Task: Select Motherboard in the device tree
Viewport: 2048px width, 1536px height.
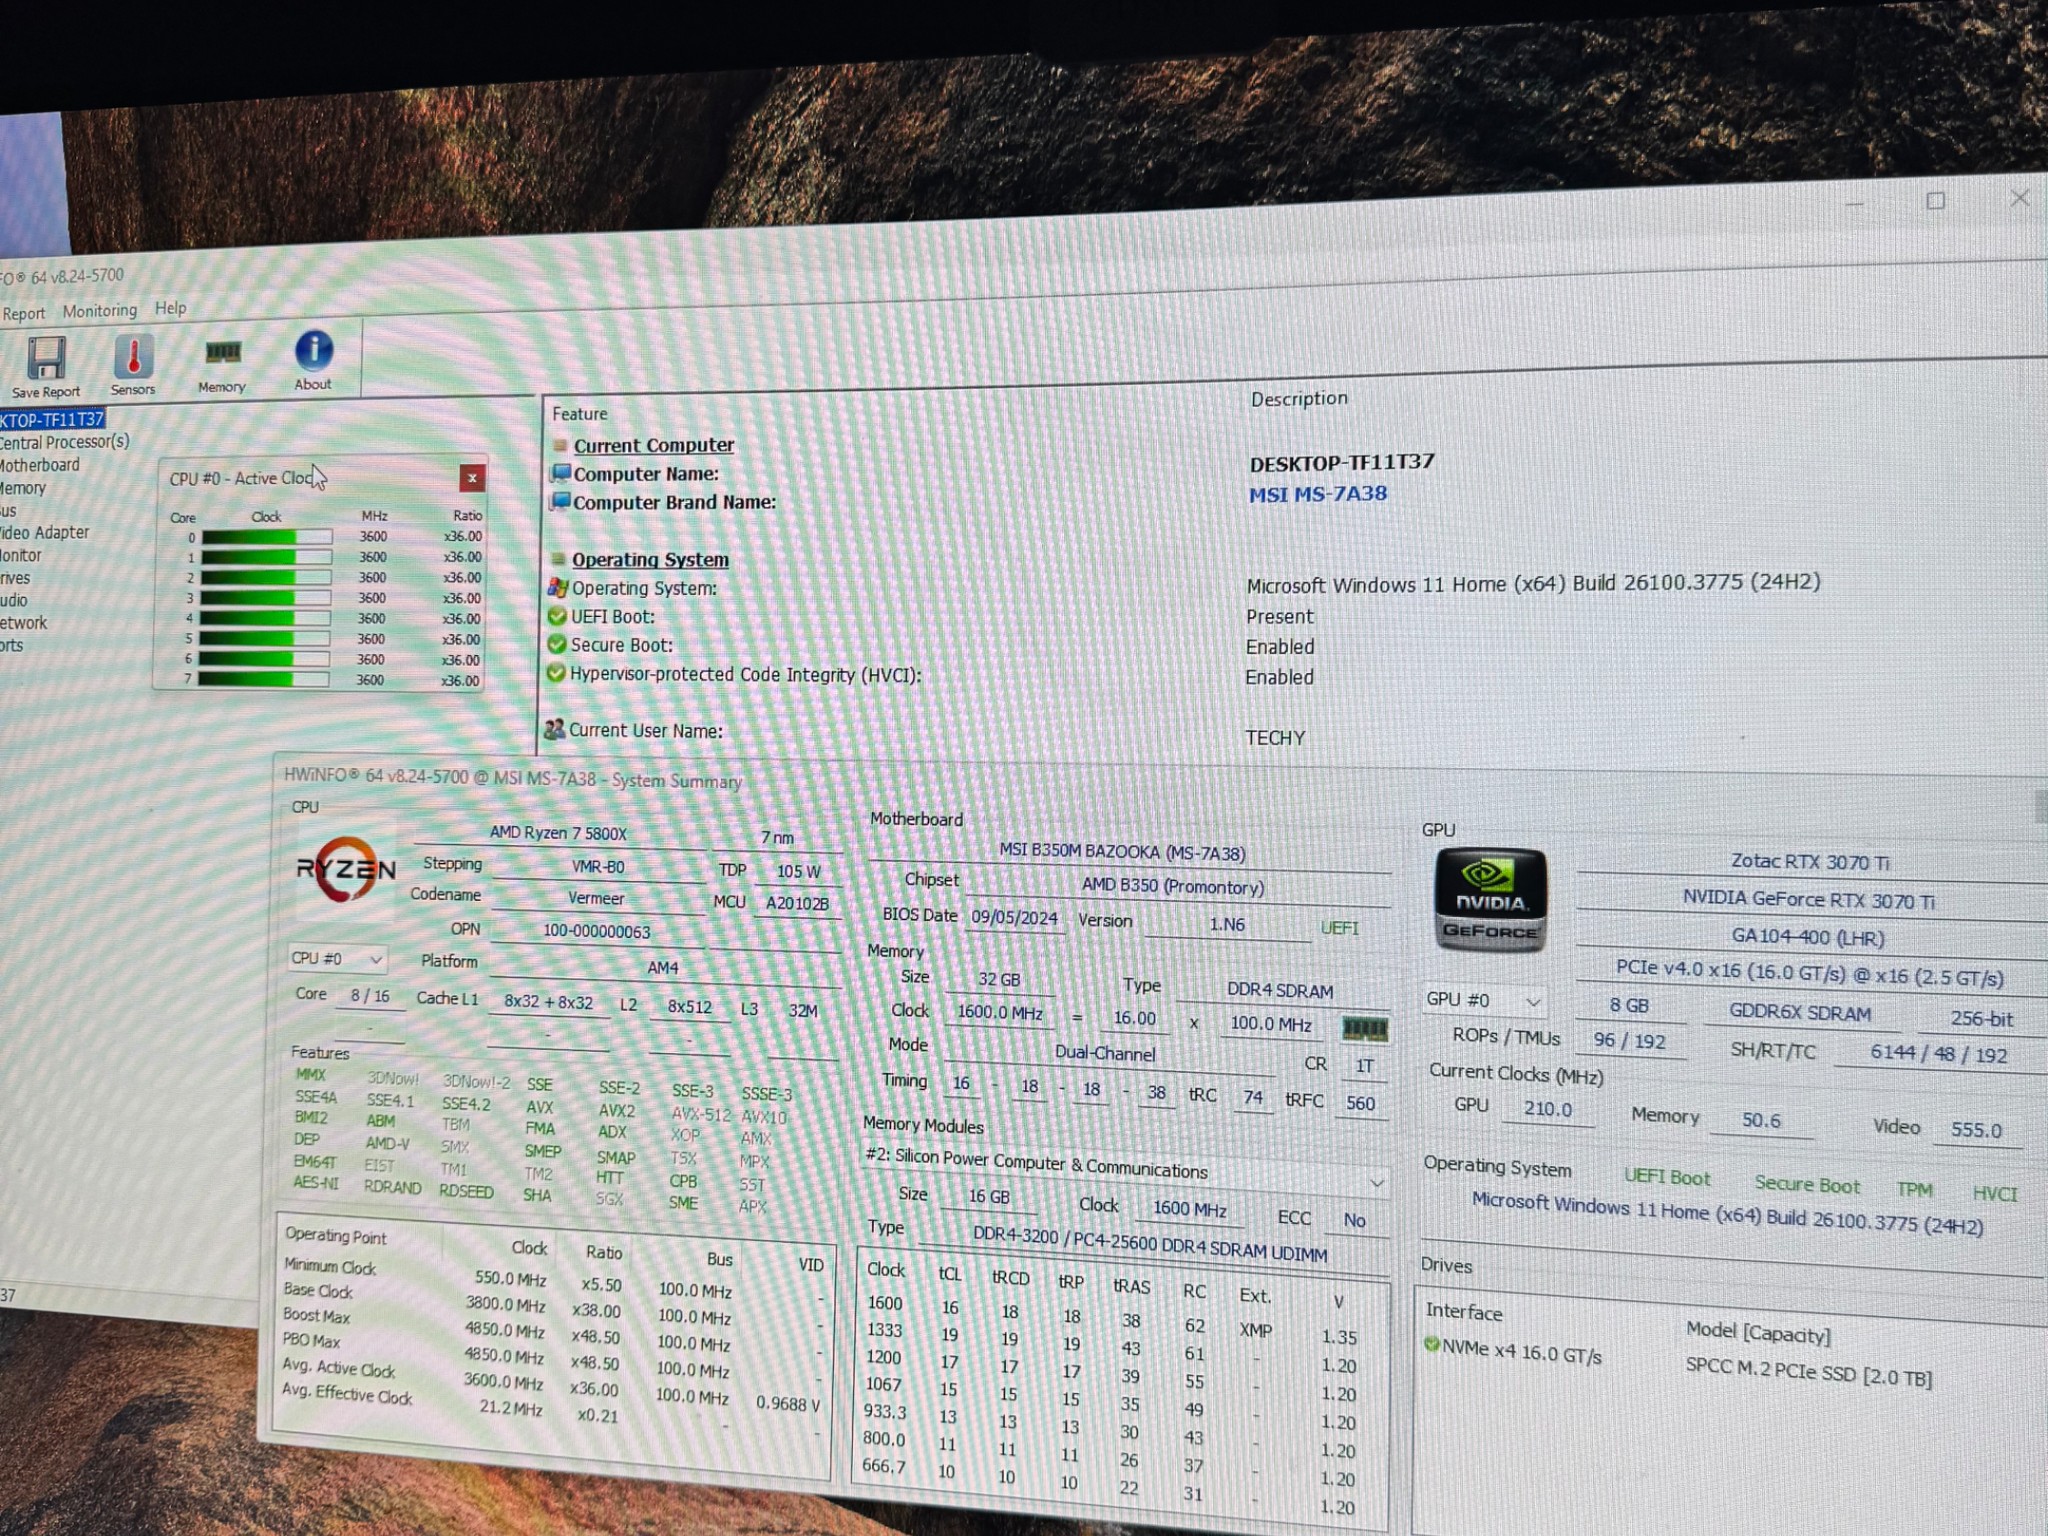Action: point(40,465)
